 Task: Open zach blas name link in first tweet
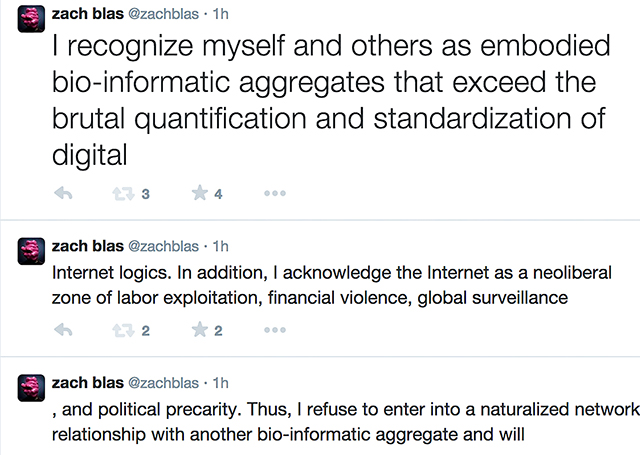(x=84, y=12)
